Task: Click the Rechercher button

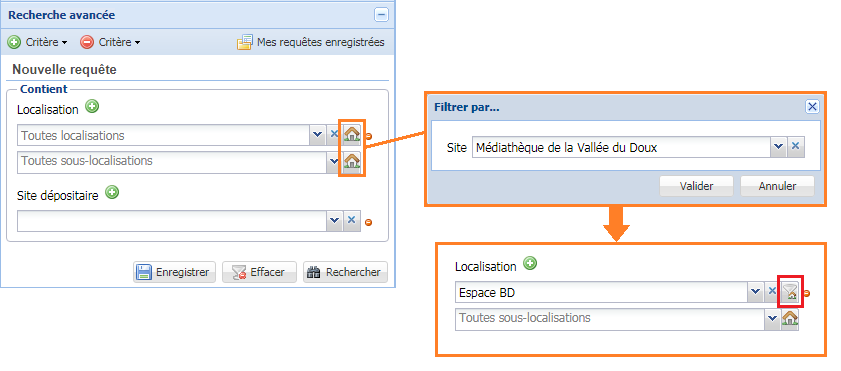Action: (345, 272)
